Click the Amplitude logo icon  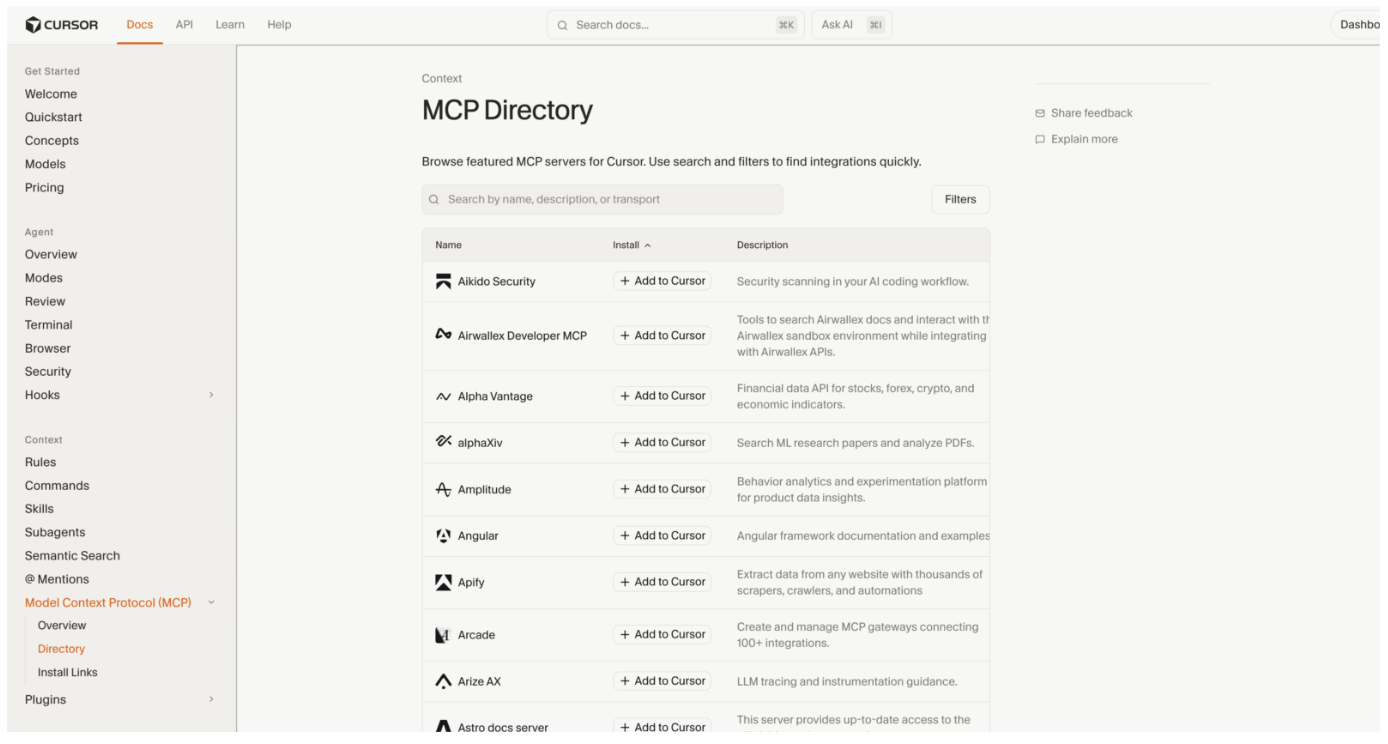click(443, 490)
